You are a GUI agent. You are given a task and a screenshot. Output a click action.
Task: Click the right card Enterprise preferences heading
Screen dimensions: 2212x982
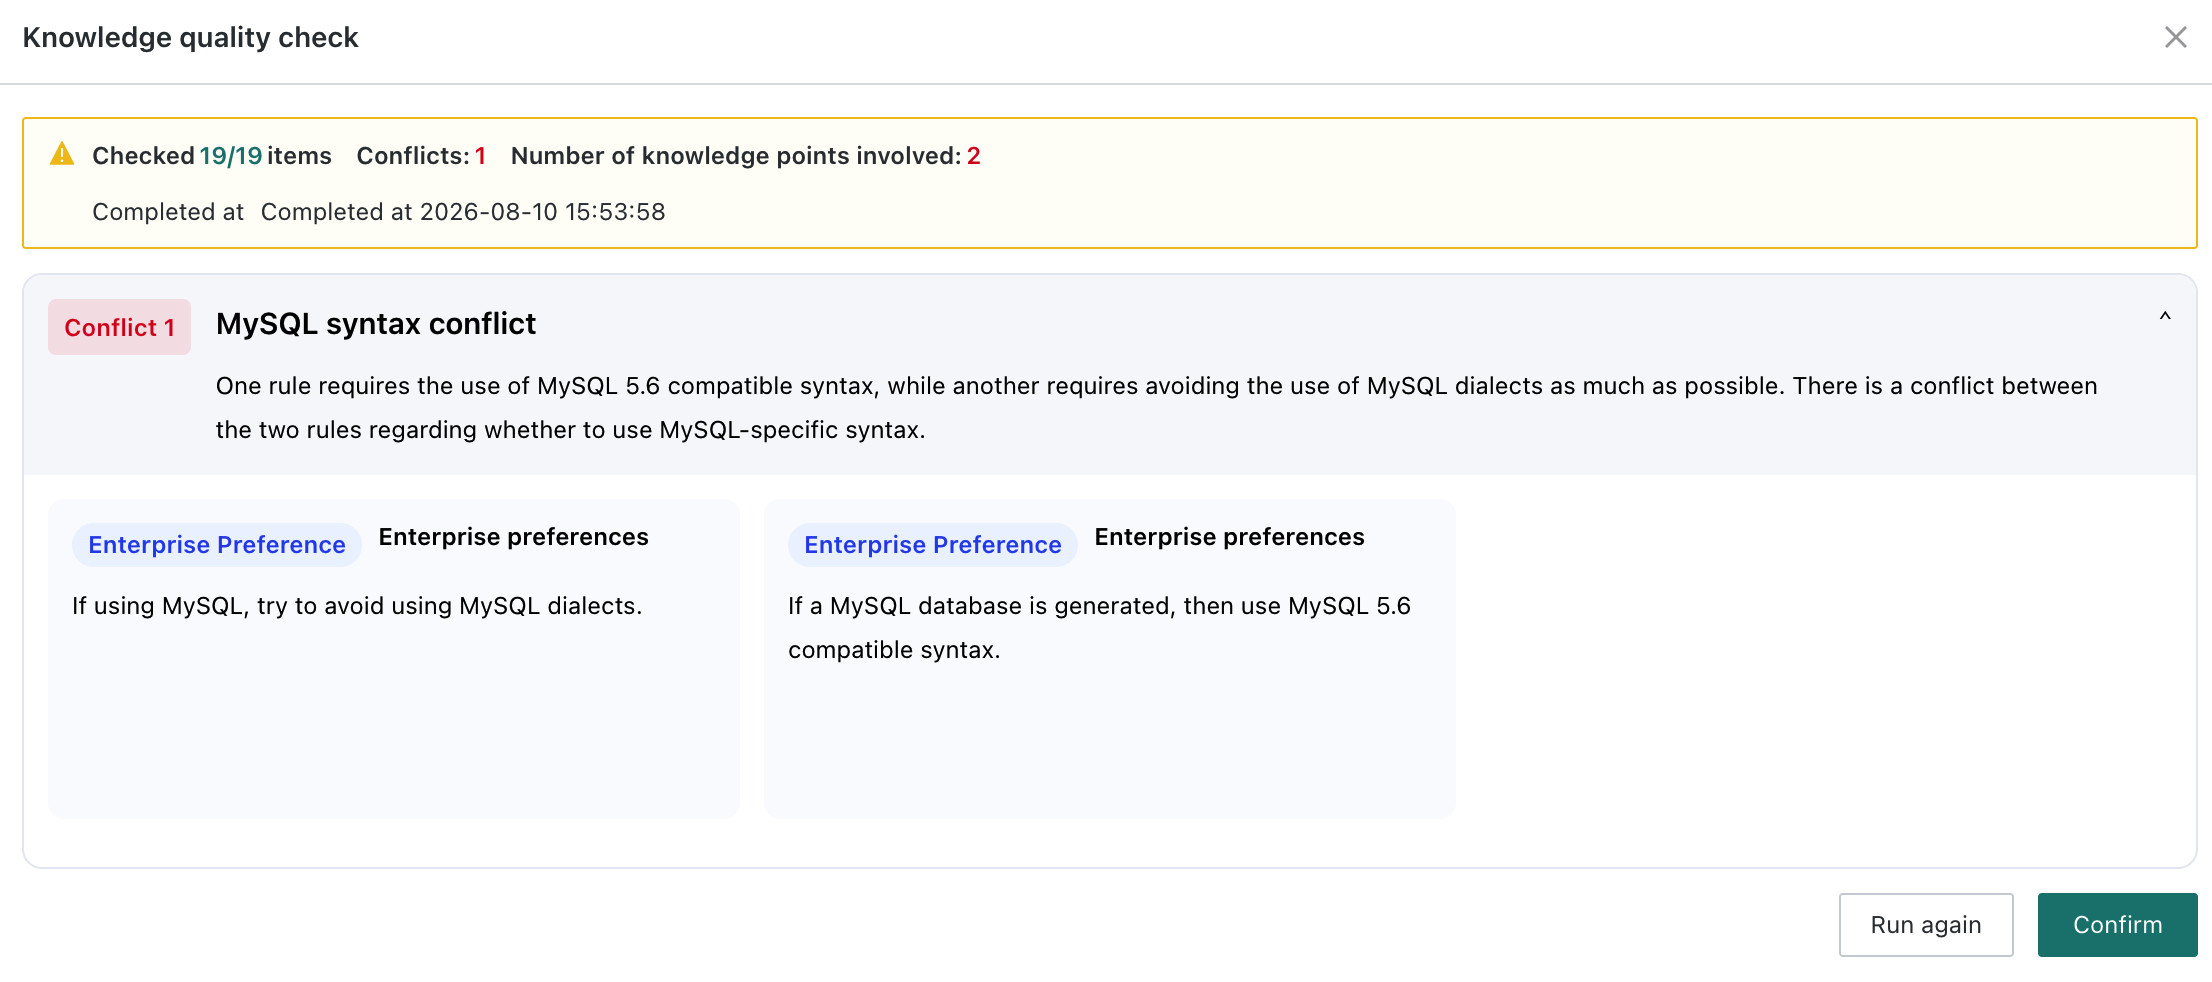tap(1230, 537)
